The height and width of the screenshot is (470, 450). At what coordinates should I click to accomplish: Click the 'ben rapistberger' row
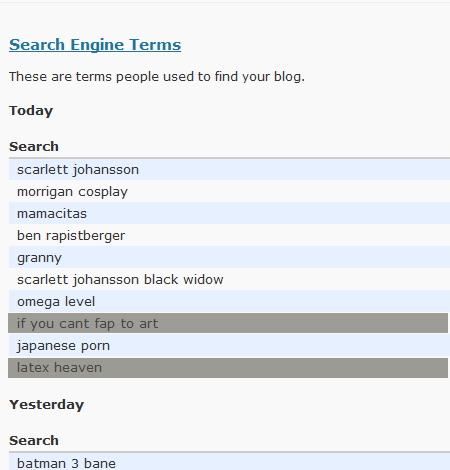tap(229, 235)
